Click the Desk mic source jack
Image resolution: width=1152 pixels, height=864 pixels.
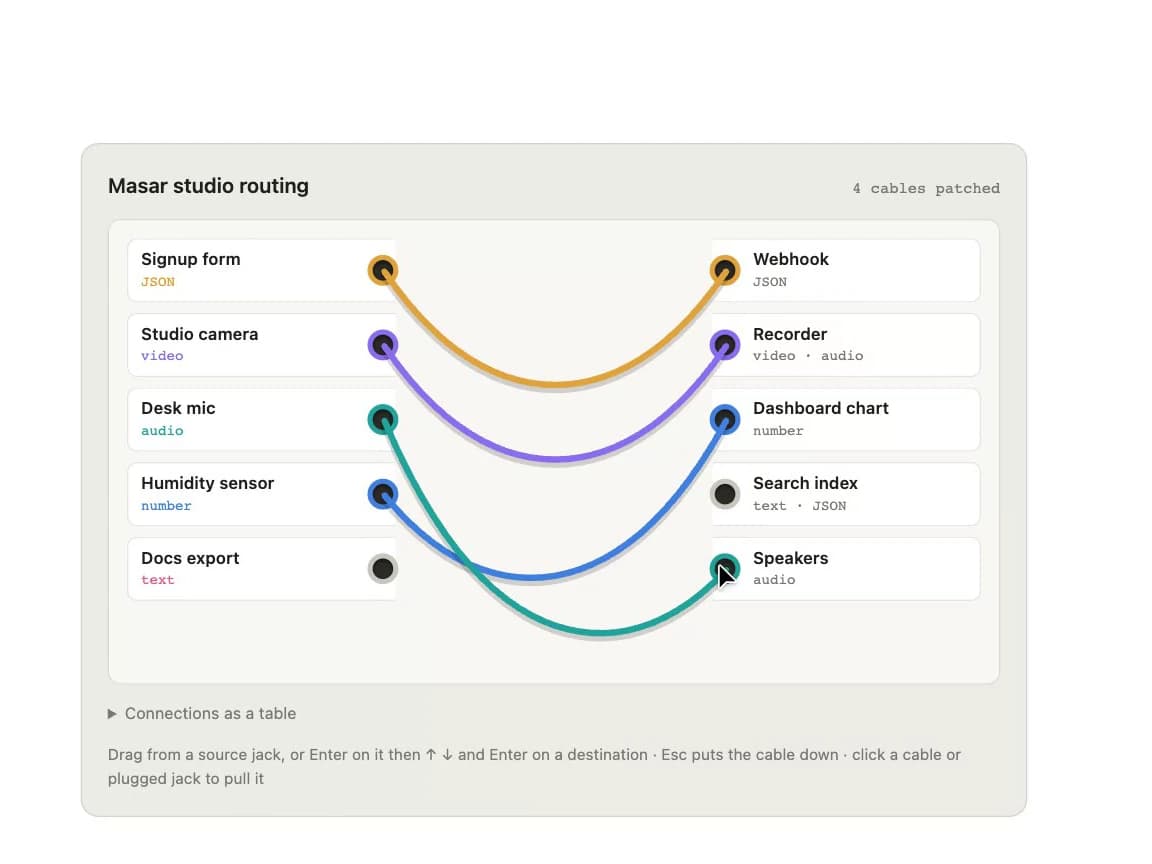pyautogui.click(x=383, y=420)
